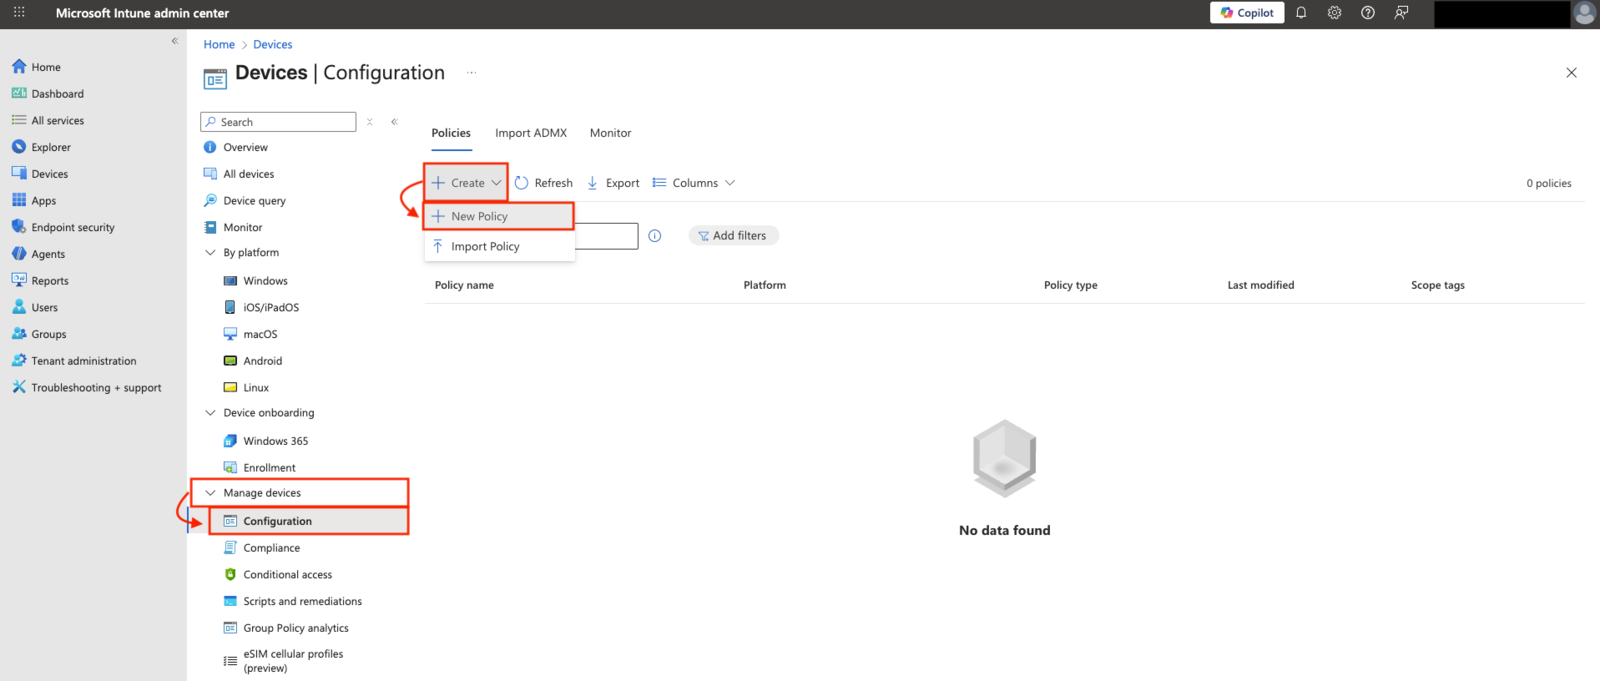This screenshot has width=1600, height=681.
Task: Open the more options ellipsis by title
Action: 471,73
